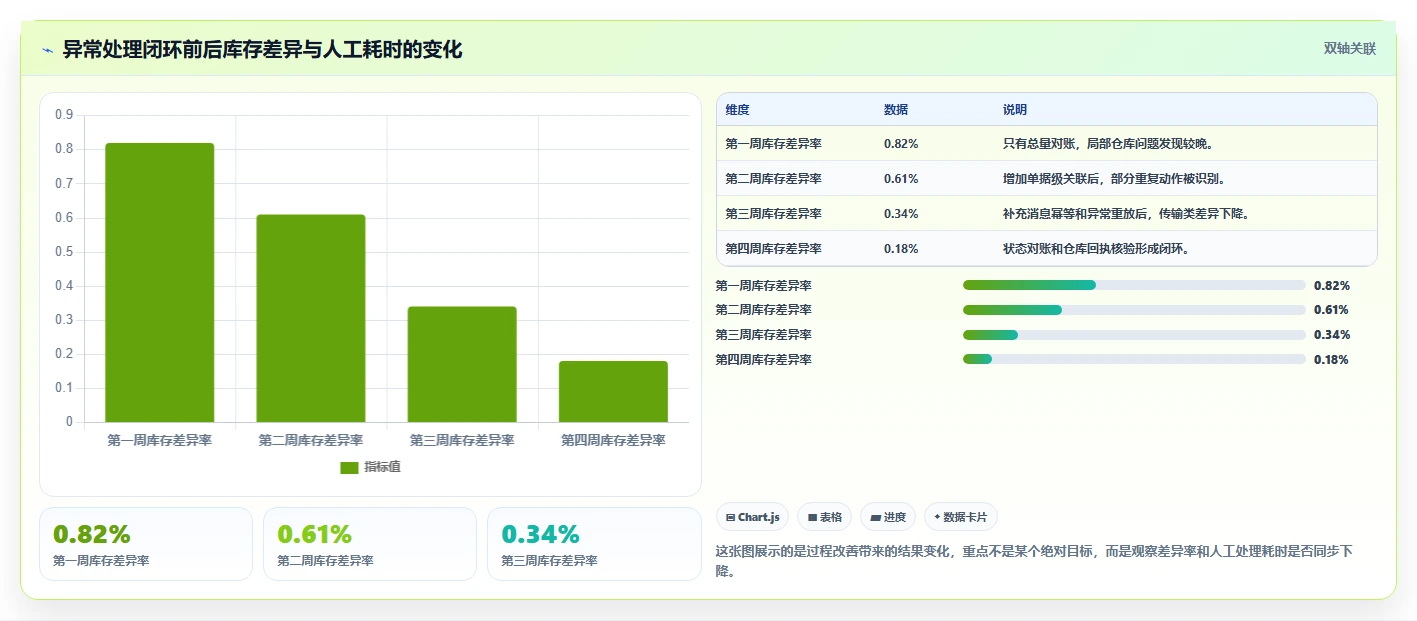Open the 0.34% 第三周库存差异率 data card
Screen dimensions: 1417x621
point(594,544)
